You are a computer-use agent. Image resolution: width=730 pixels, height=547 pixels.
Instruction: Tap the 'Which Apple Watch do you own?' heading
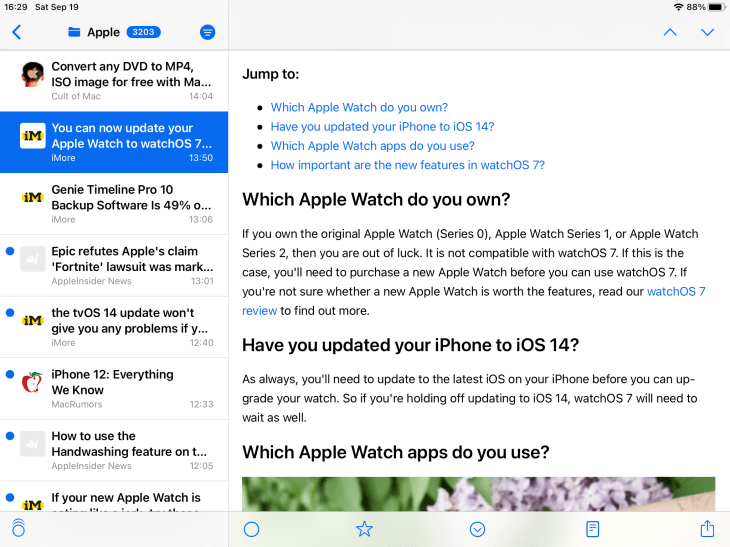[376, 200]
